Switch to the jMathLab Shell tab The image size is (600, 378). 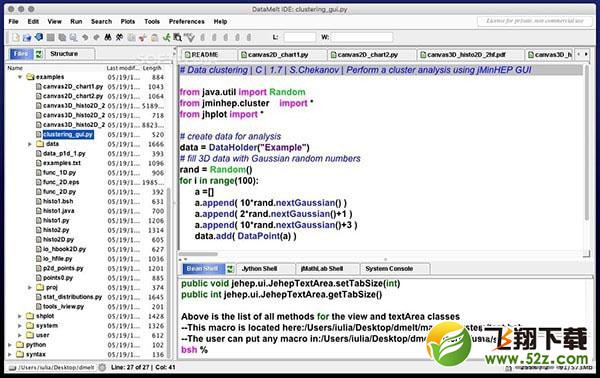tap(328, 269)
